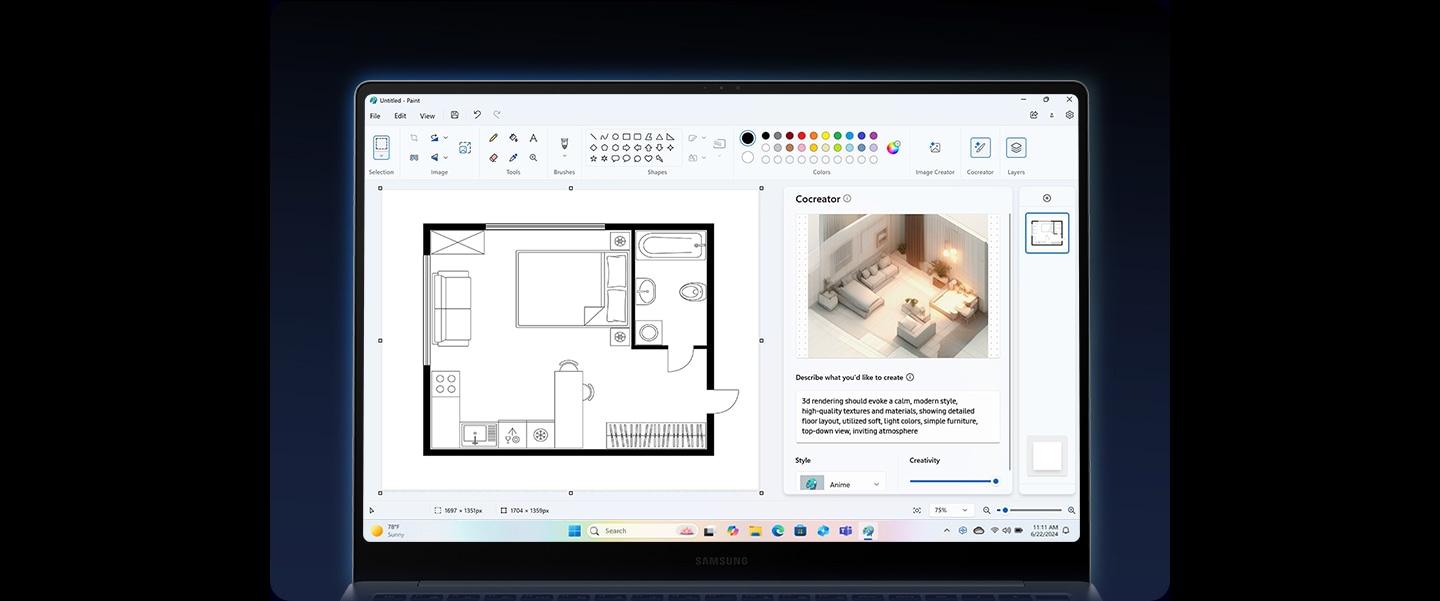Viewport: 1440px width, 601px height.
Task: Open the Windows Start button
Action: click(x=574, y=530)
